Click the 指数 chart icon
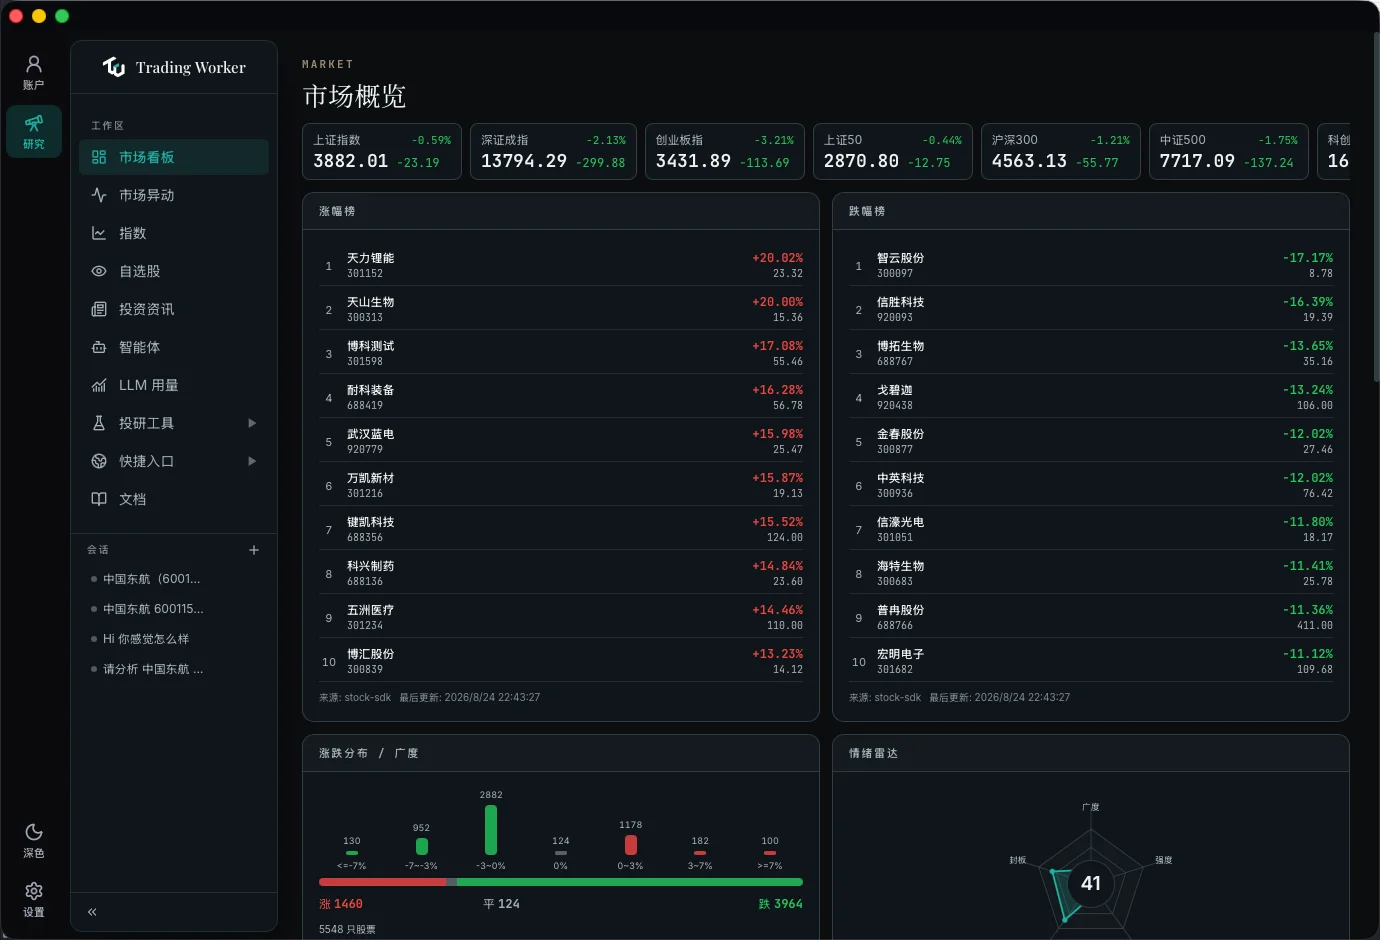This screenshot has width=1380, height=940. [99, 233]
